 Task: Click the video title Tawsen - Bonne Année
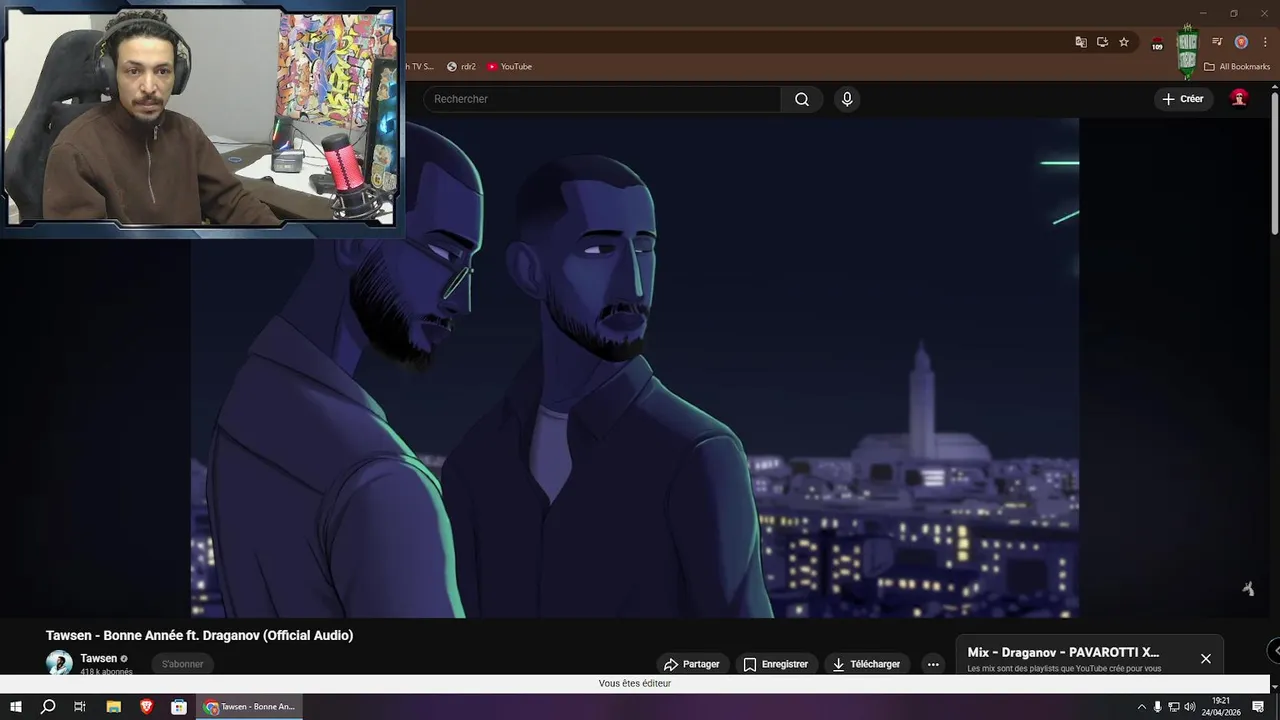(x=200, y=635)
